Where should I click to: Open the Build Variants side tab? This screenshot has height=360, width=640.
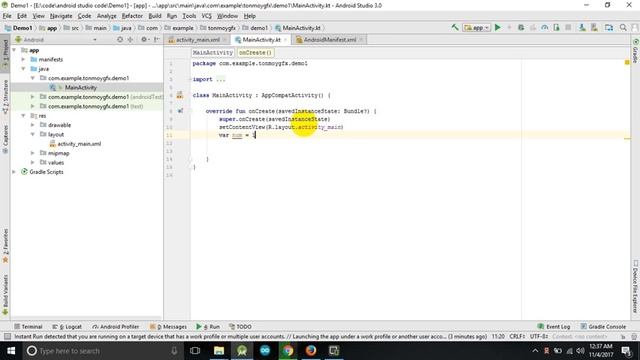[5, 295]
